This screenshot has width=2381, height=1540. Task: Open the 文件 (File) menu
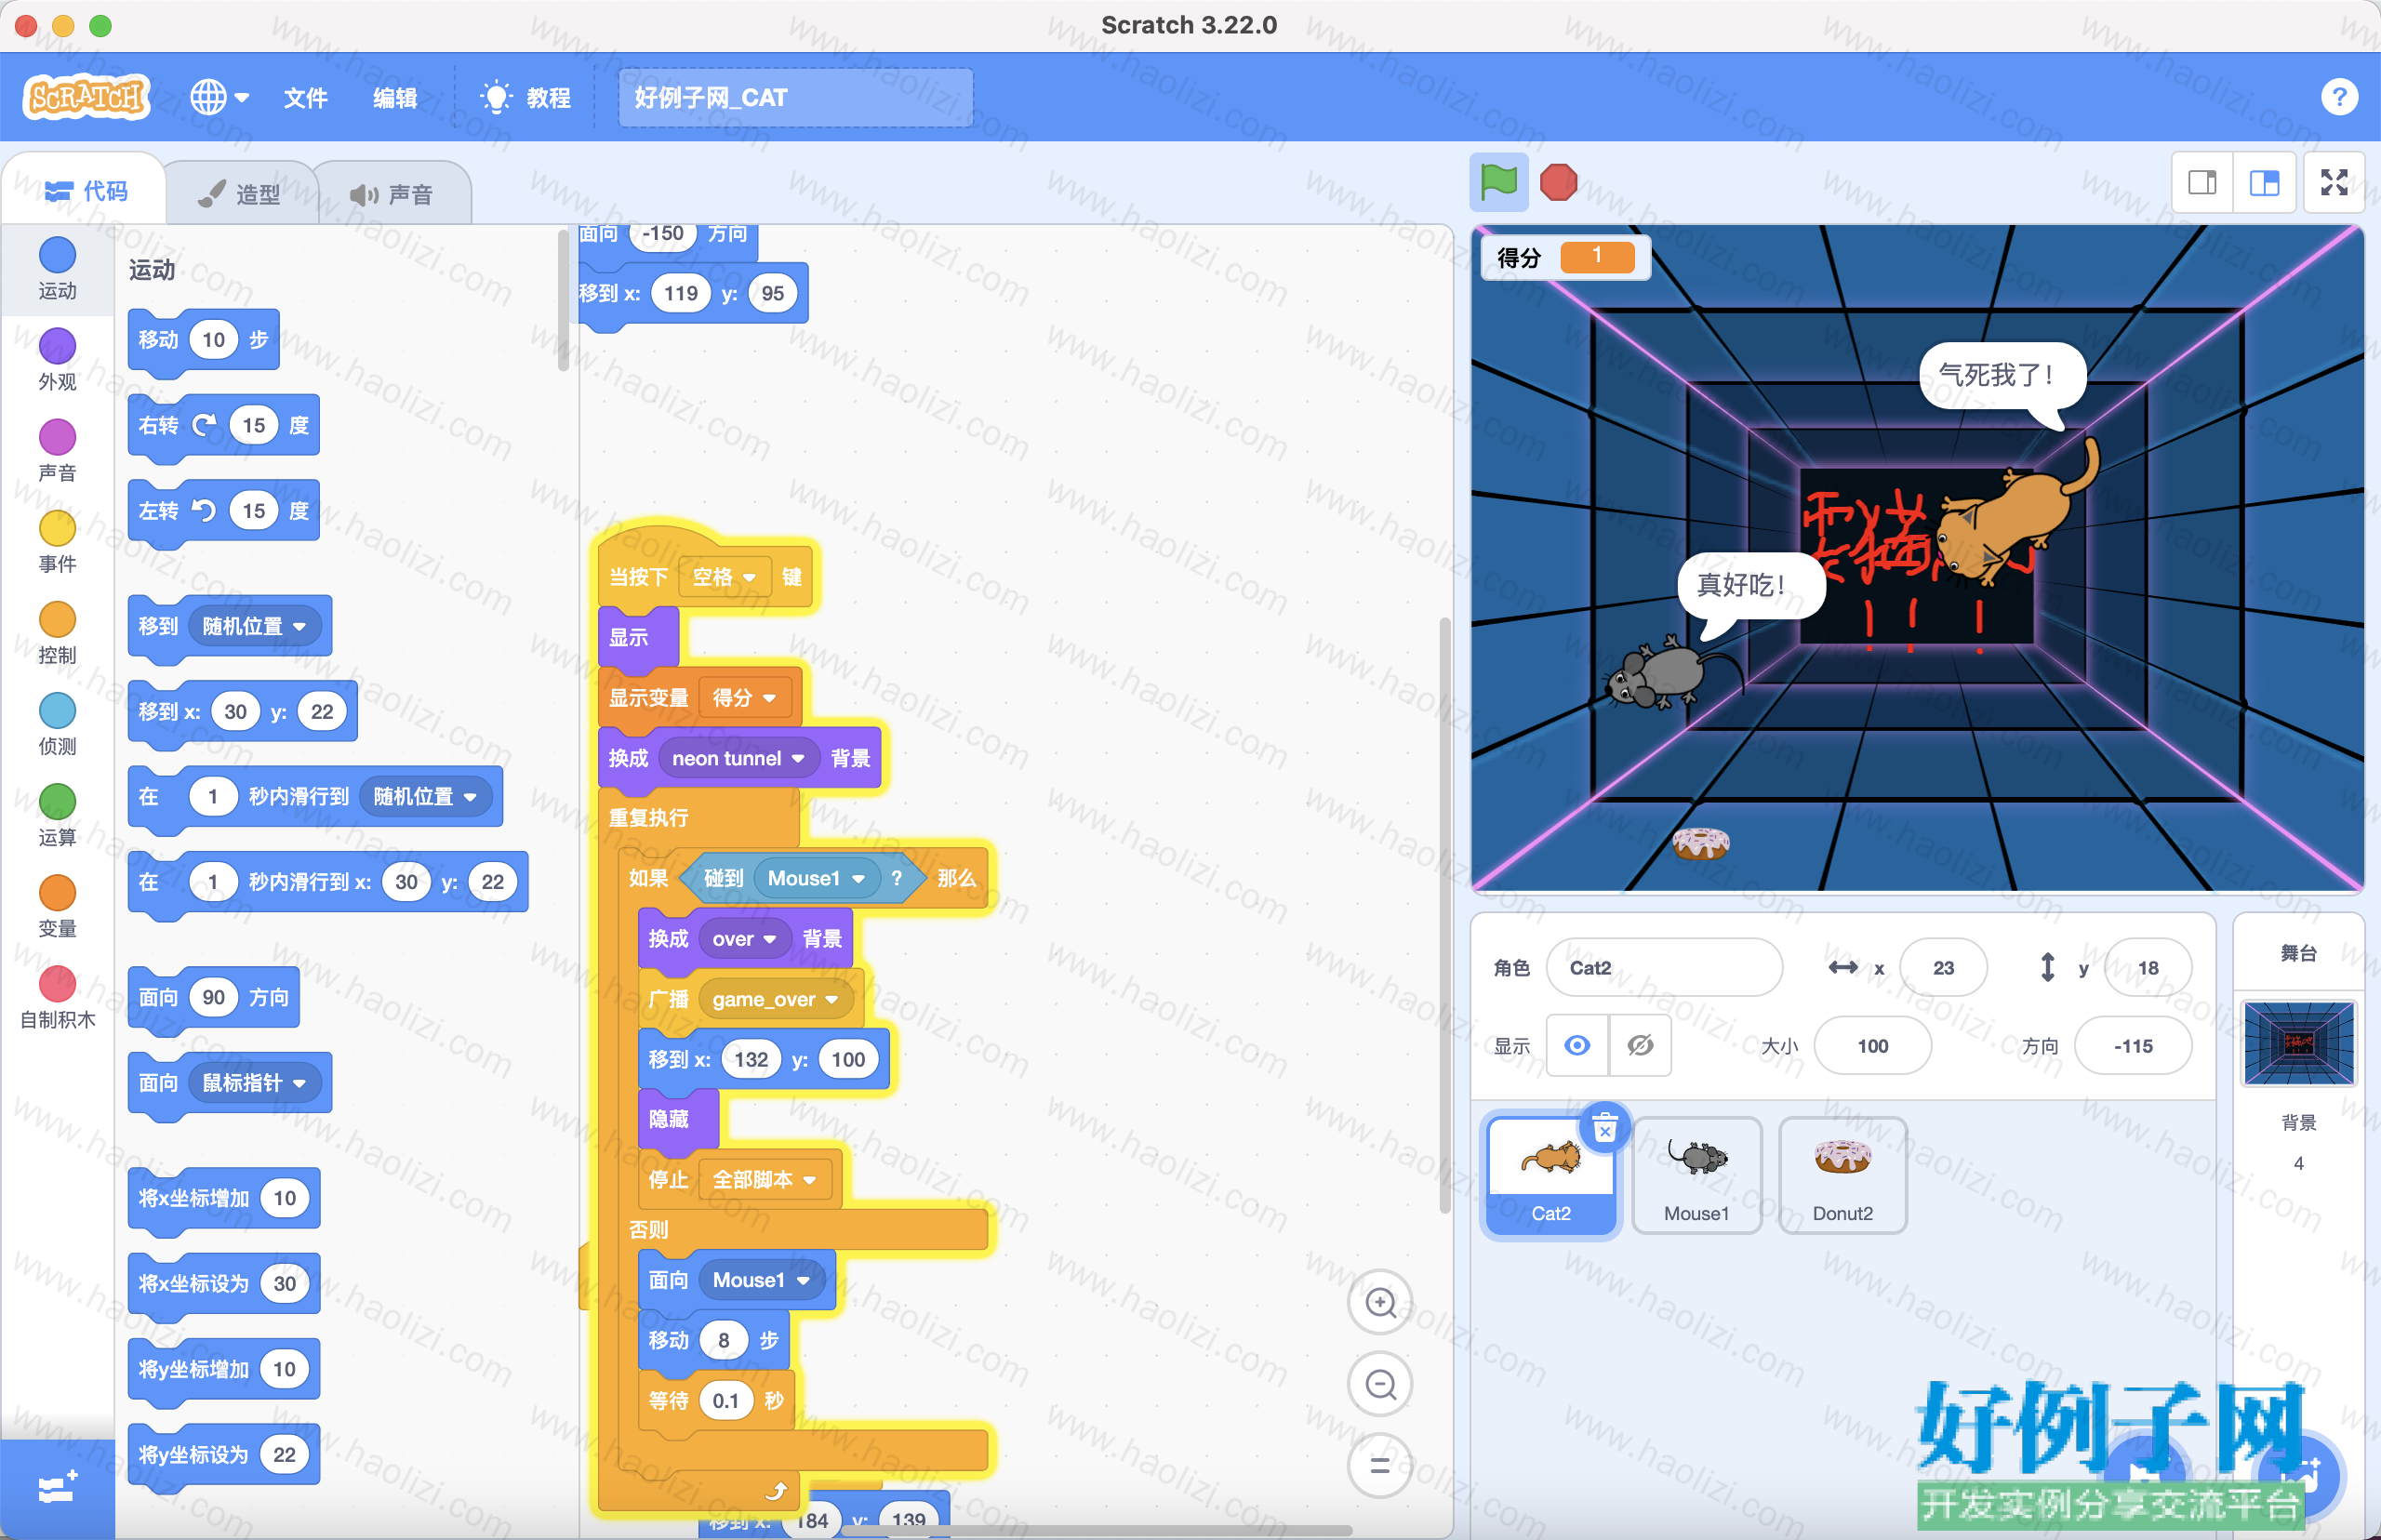(305, 97)
